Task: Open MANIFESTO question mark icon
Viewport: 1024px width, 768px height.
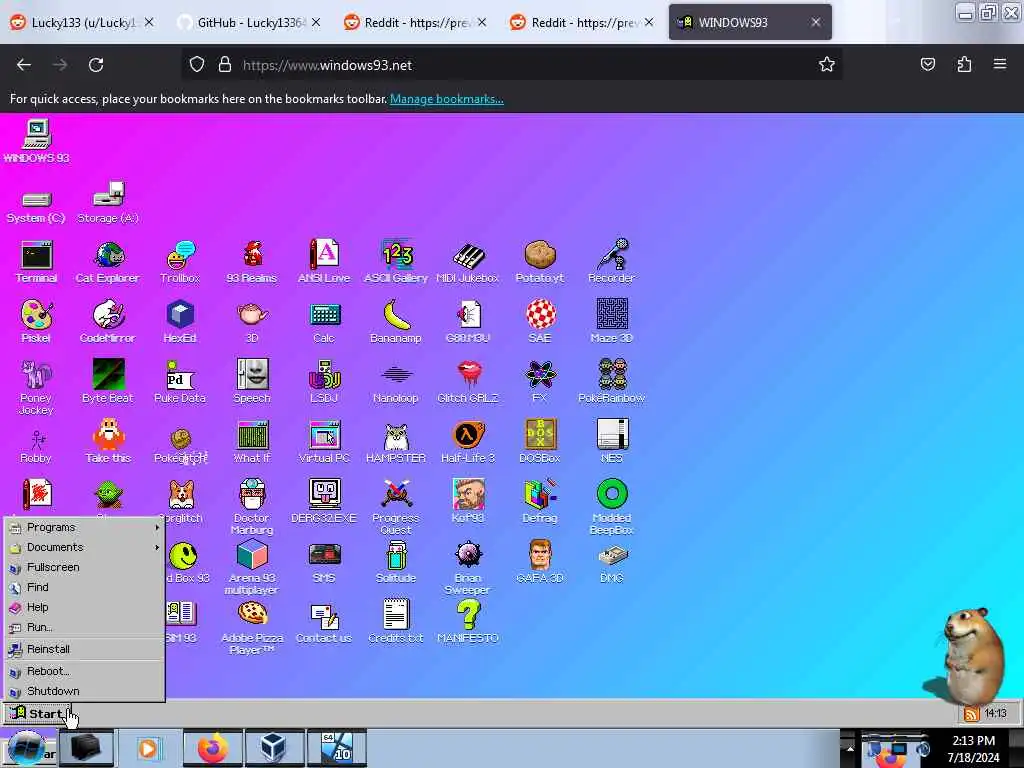Action: click(x=468, y=622)
